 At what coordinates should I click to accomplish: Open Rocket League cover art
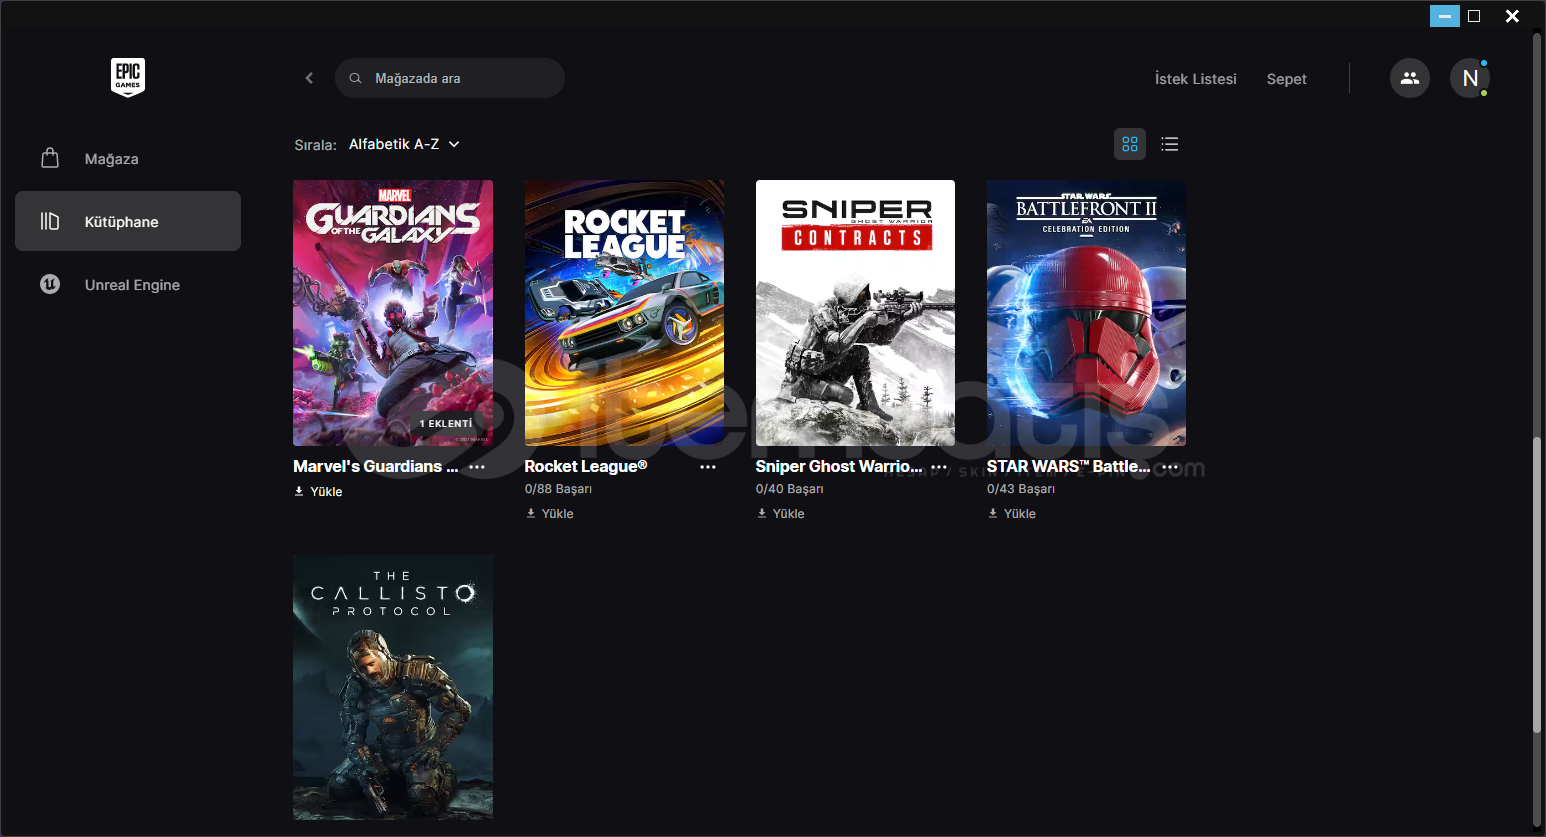(x=624, y=313)
